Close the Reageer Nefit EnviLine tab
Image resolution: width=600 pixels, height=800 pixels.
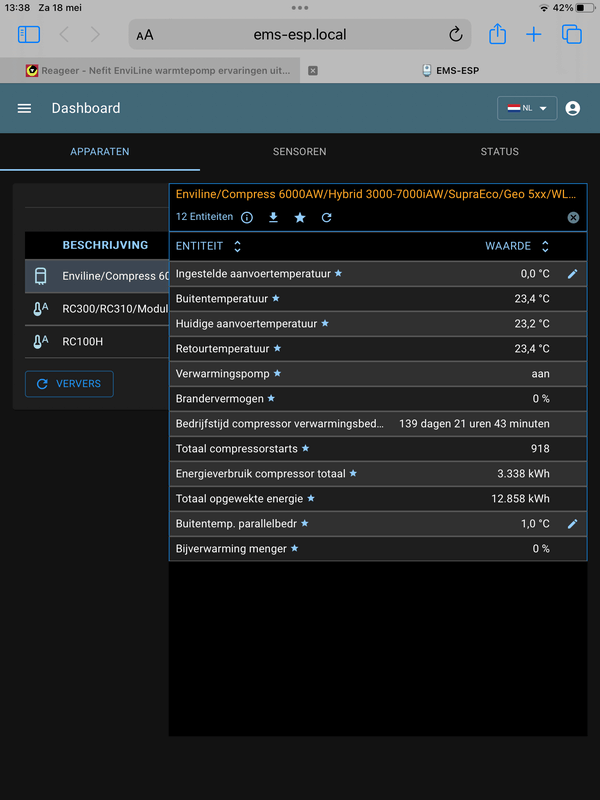pyautogui.click(x=313, y=71)
